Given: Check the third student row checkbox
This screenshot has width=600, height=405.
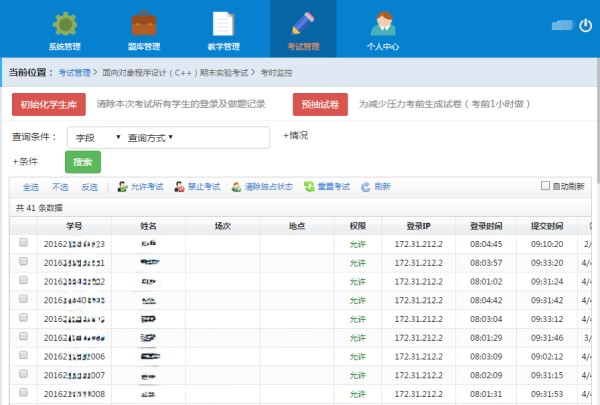Looking at the screenshot, I should 23,281.
